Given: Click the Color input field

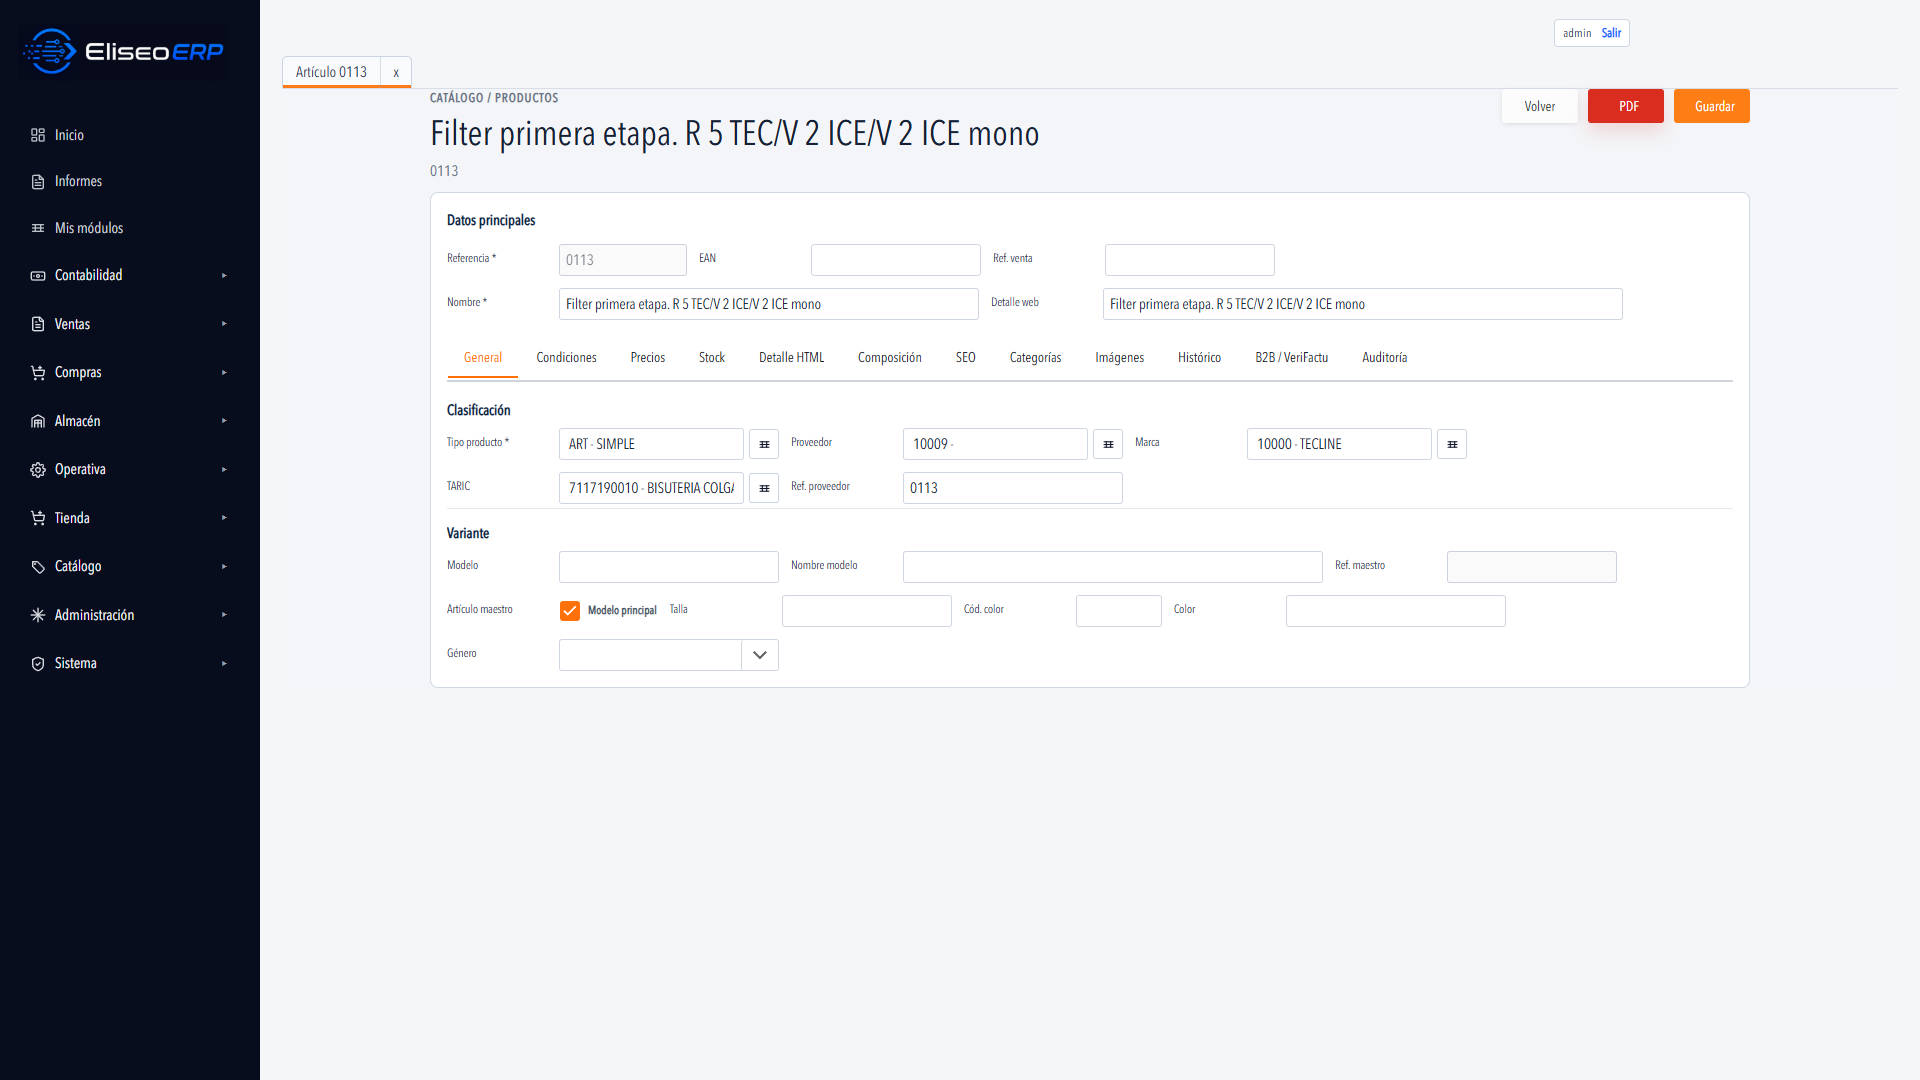Looking at the screenshot, I should [x=1396, y=611].
